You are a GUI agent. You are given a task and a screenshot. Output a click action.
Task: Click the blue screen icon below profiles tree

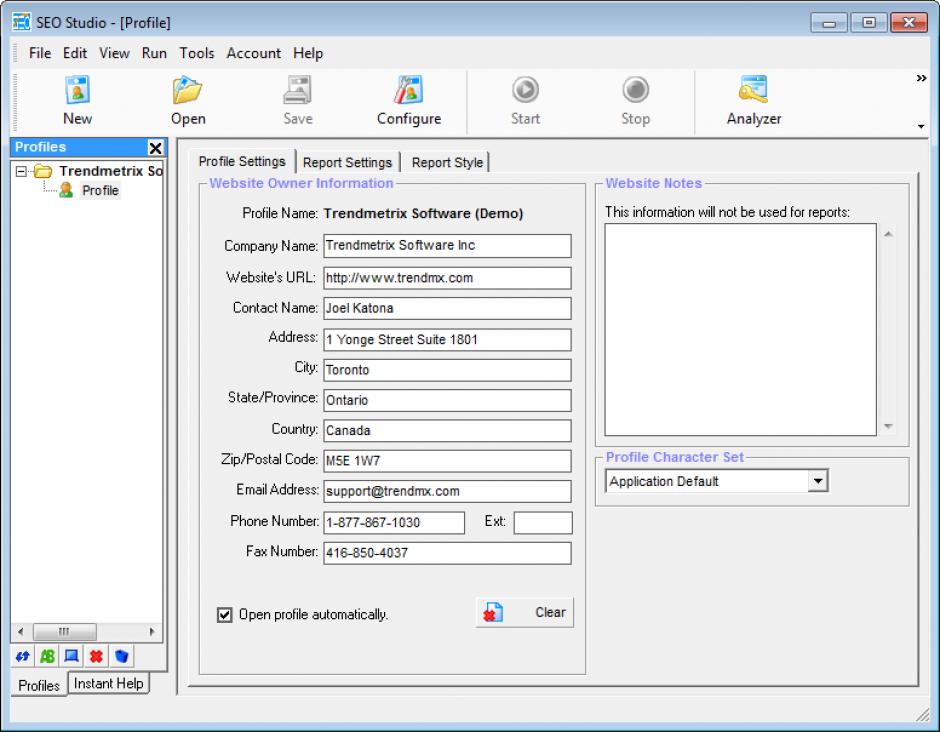[71, 656]
